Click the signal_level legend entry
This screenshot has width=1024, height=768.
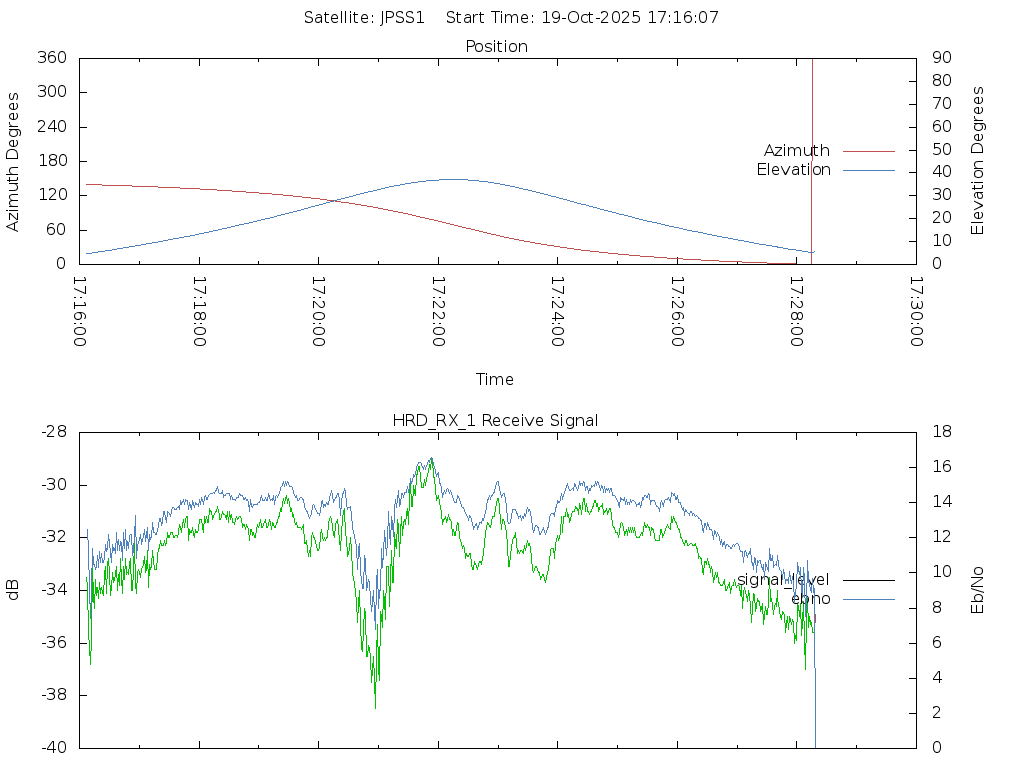pos(783,579)
